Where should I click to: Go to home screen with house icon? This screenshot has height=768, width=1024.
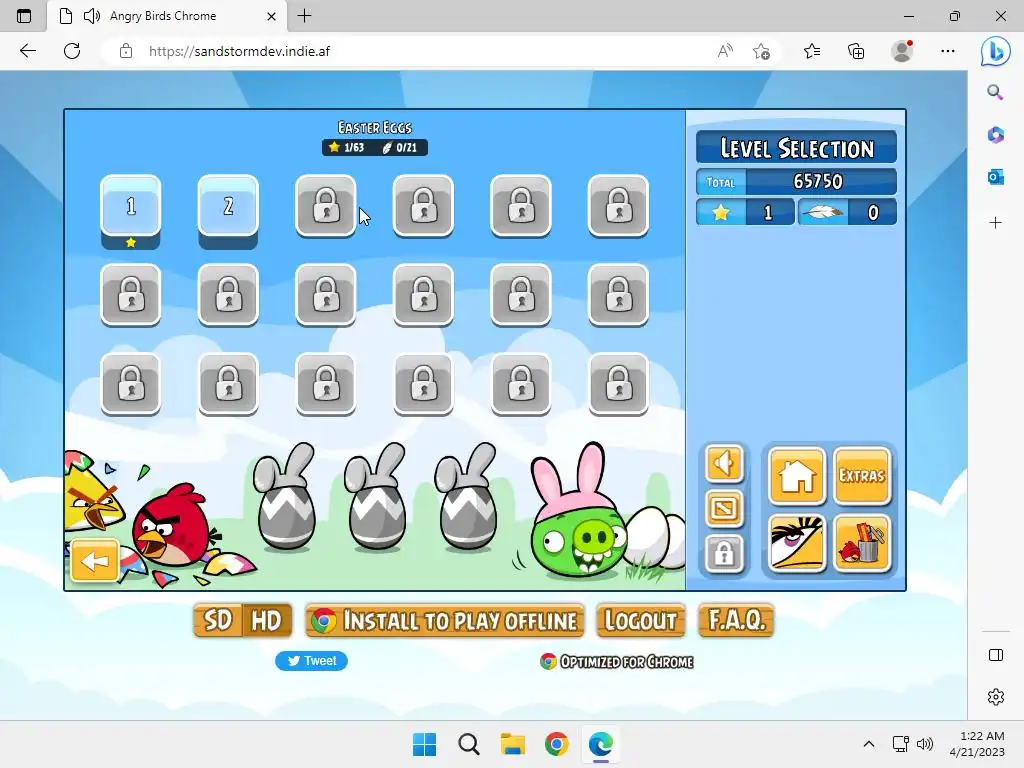coord(797,475)
